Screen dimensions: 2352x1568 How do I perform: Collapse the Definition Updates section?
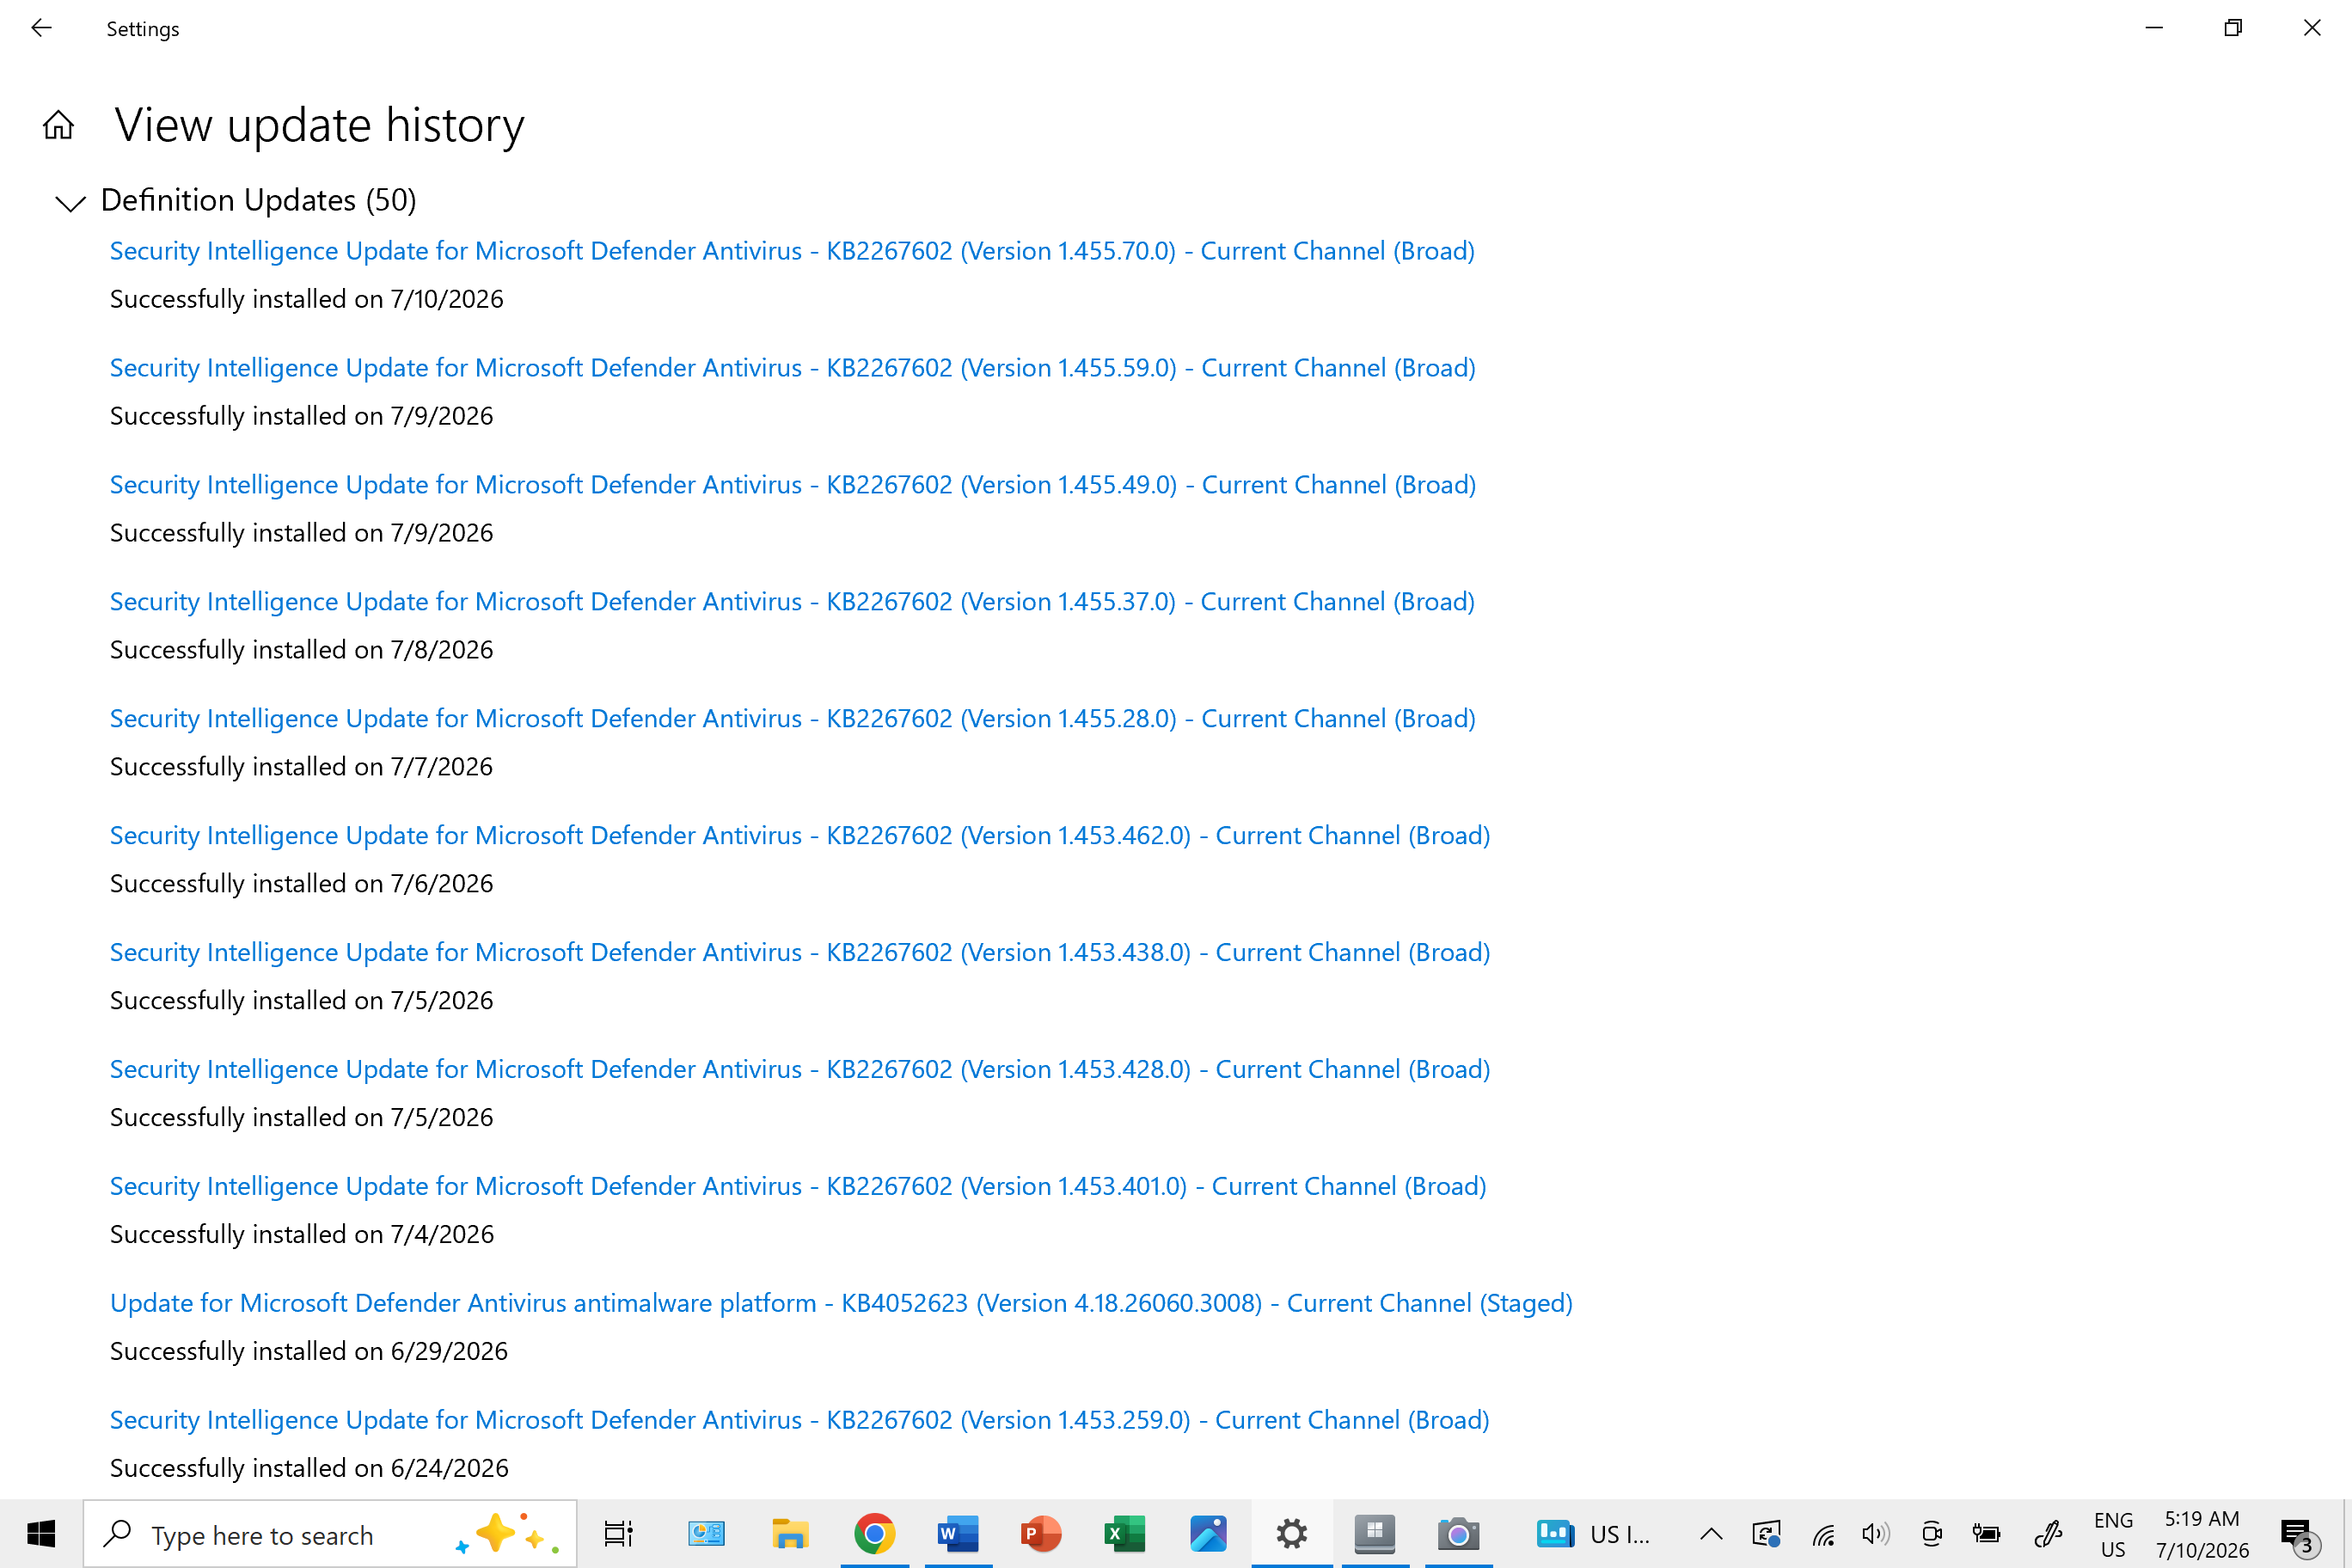[x=69, y=203]
